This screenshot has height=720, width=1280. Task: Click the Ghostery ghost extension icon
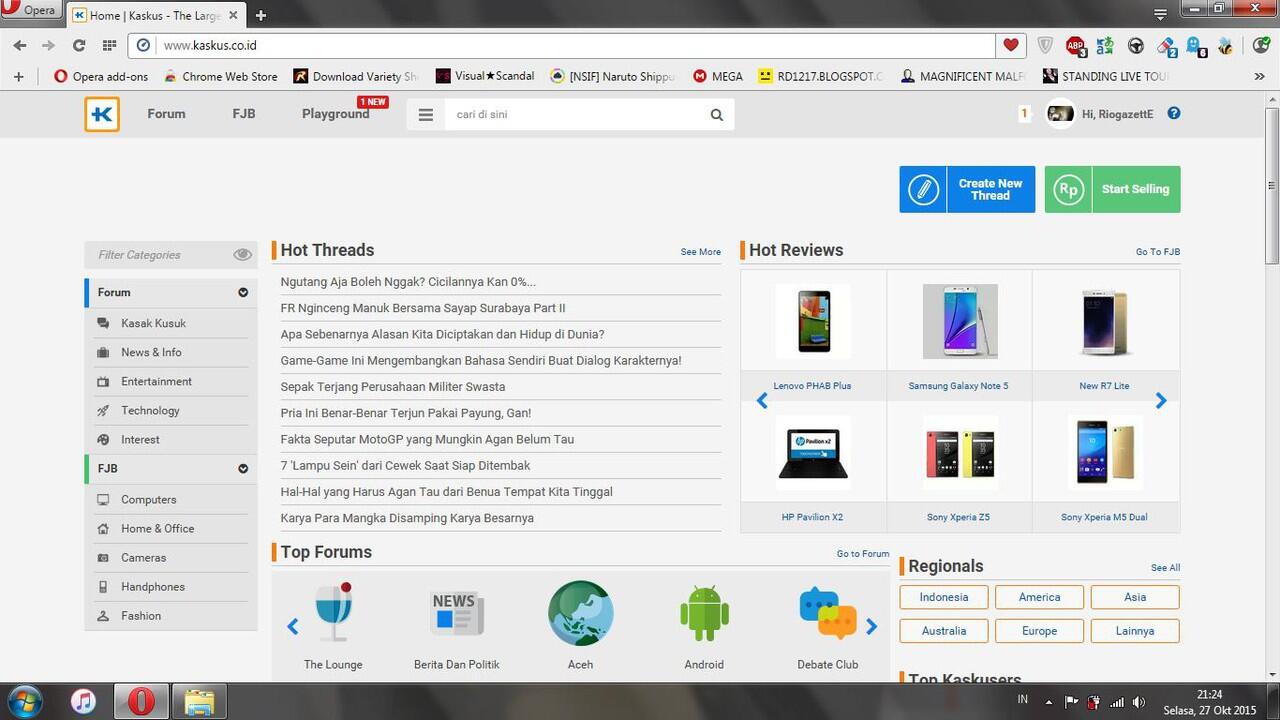(1196, 45)
